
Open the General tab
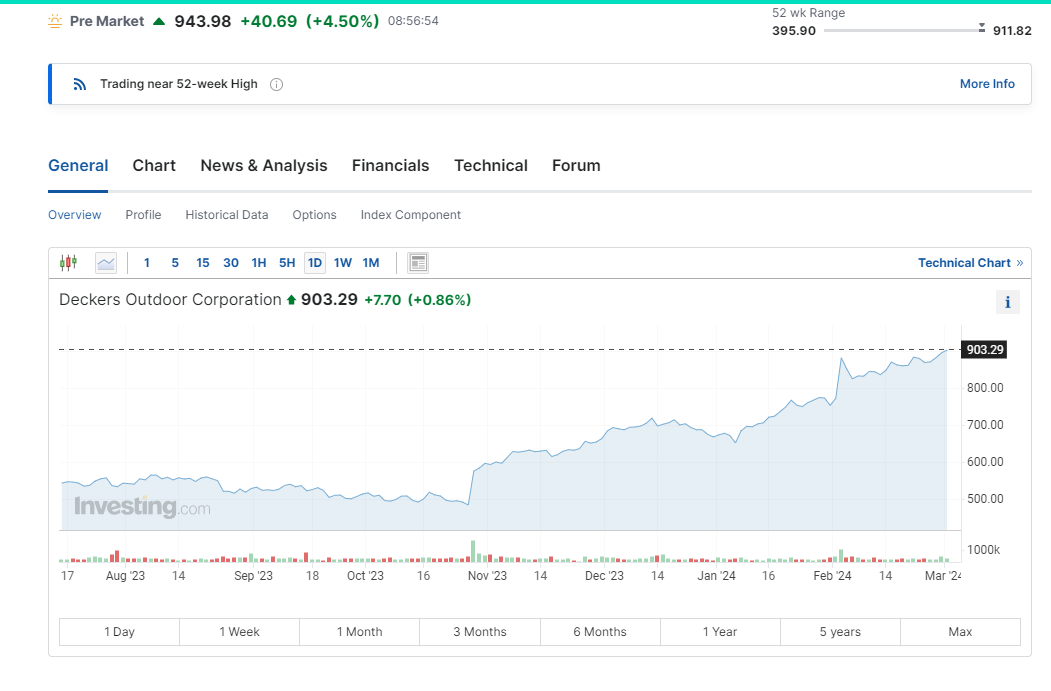click(x=78, y=166)
